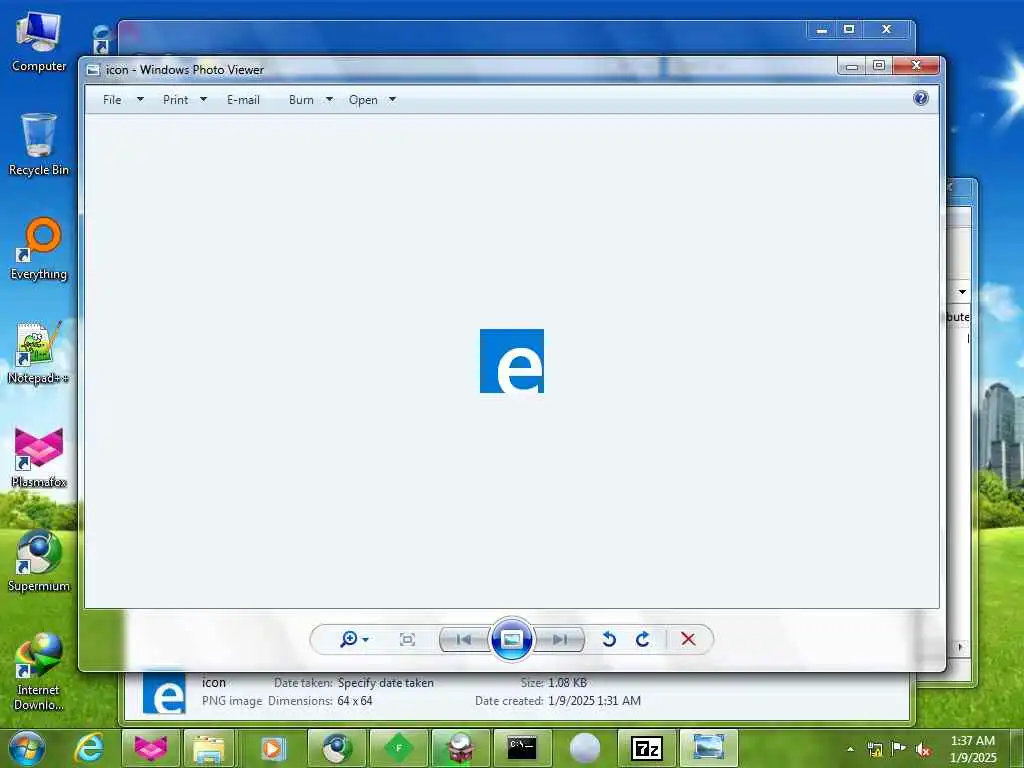Click 'Specify date taken' in details pane

pos(386,683)
